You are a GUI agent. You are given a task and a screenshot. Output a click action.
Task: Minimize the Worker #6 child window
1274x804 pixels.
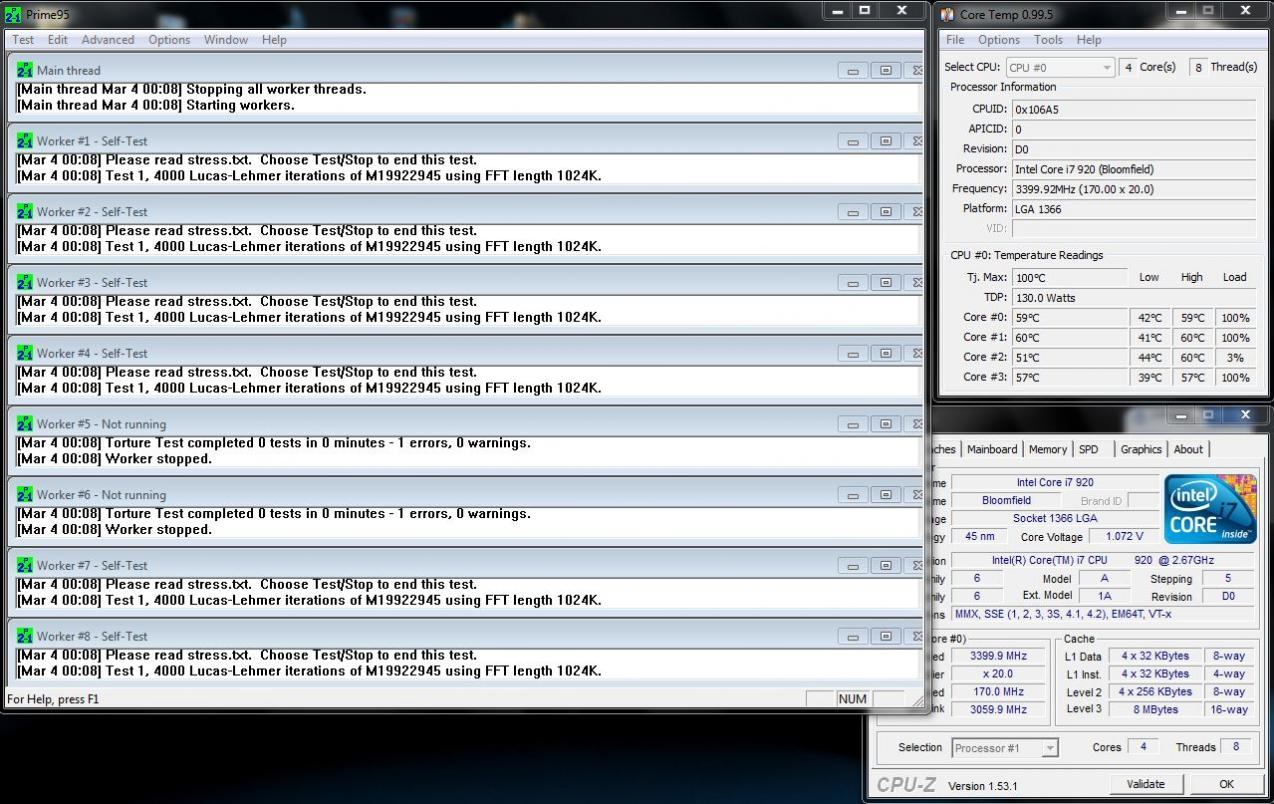[853, 495]
